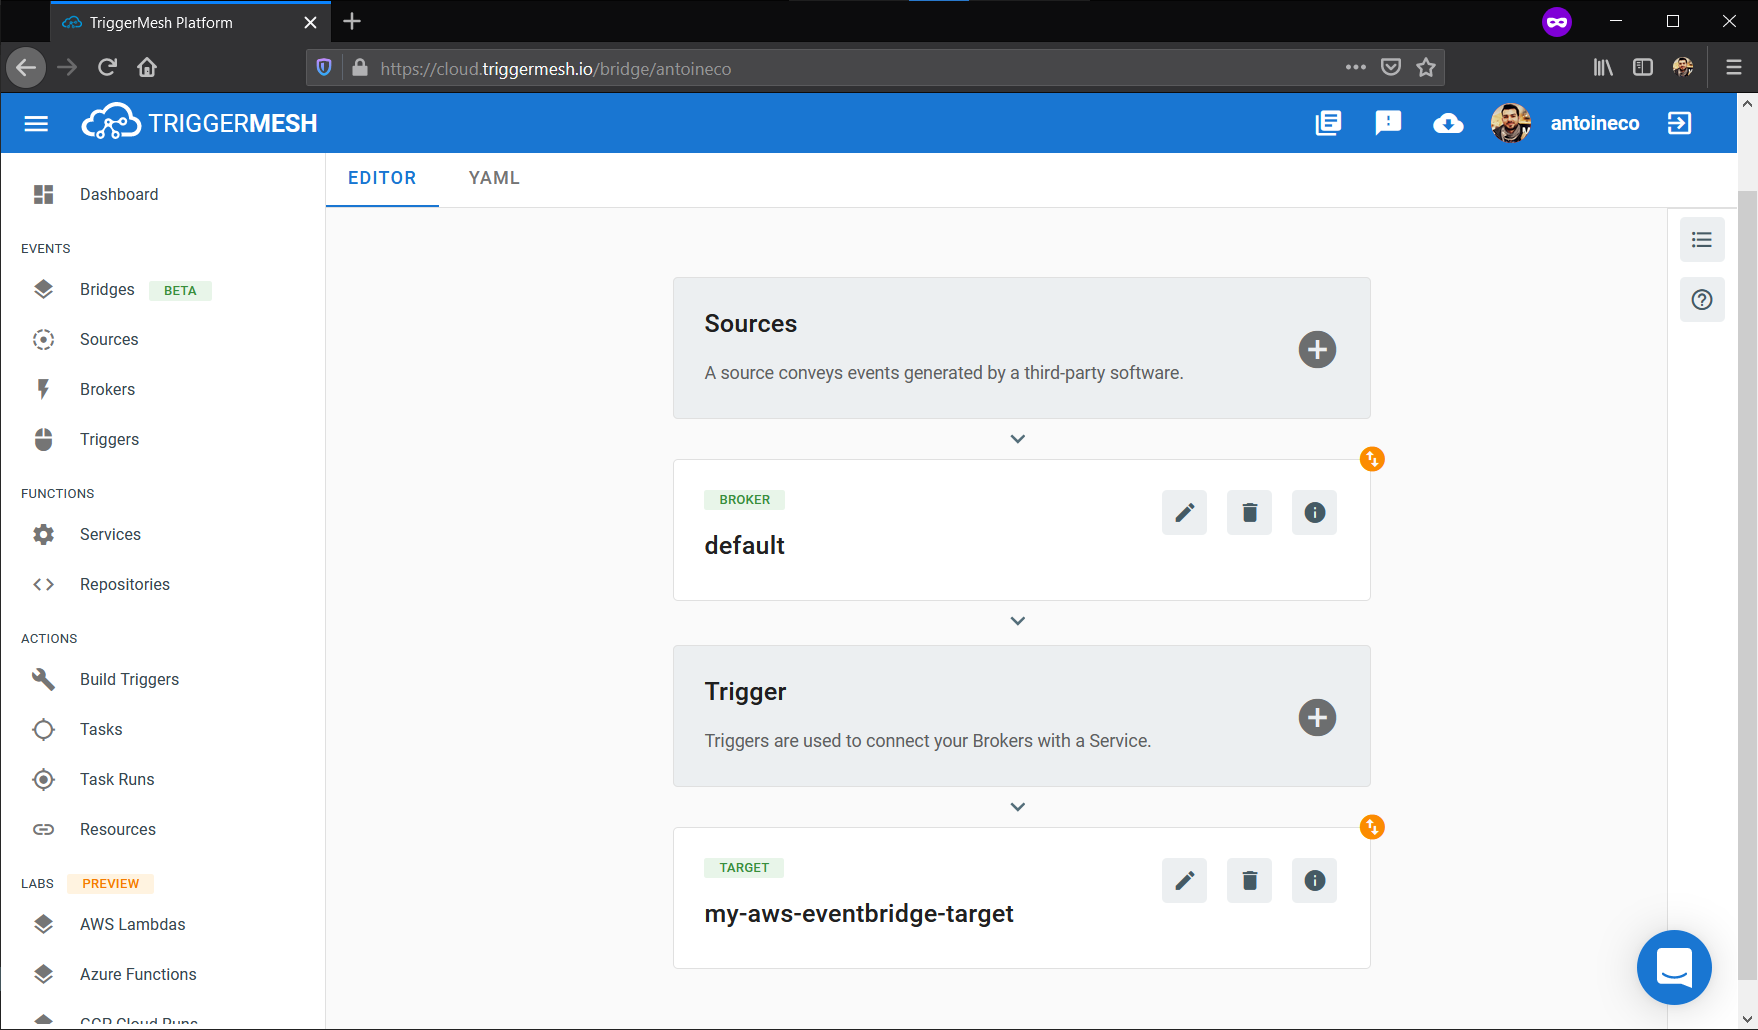The image size is (1758, 1030).
Task: Add a new trigger with plus button
Action: (x=1317, y=717)
